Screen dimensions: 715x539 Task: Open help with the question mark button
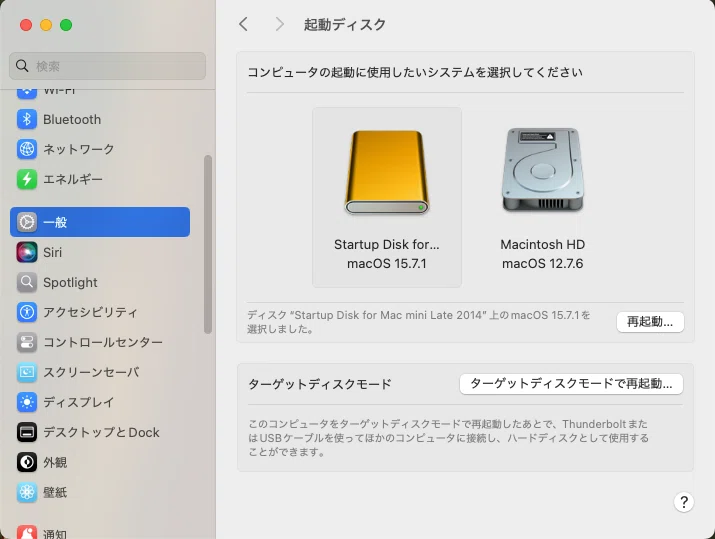[x=684, y=502]
